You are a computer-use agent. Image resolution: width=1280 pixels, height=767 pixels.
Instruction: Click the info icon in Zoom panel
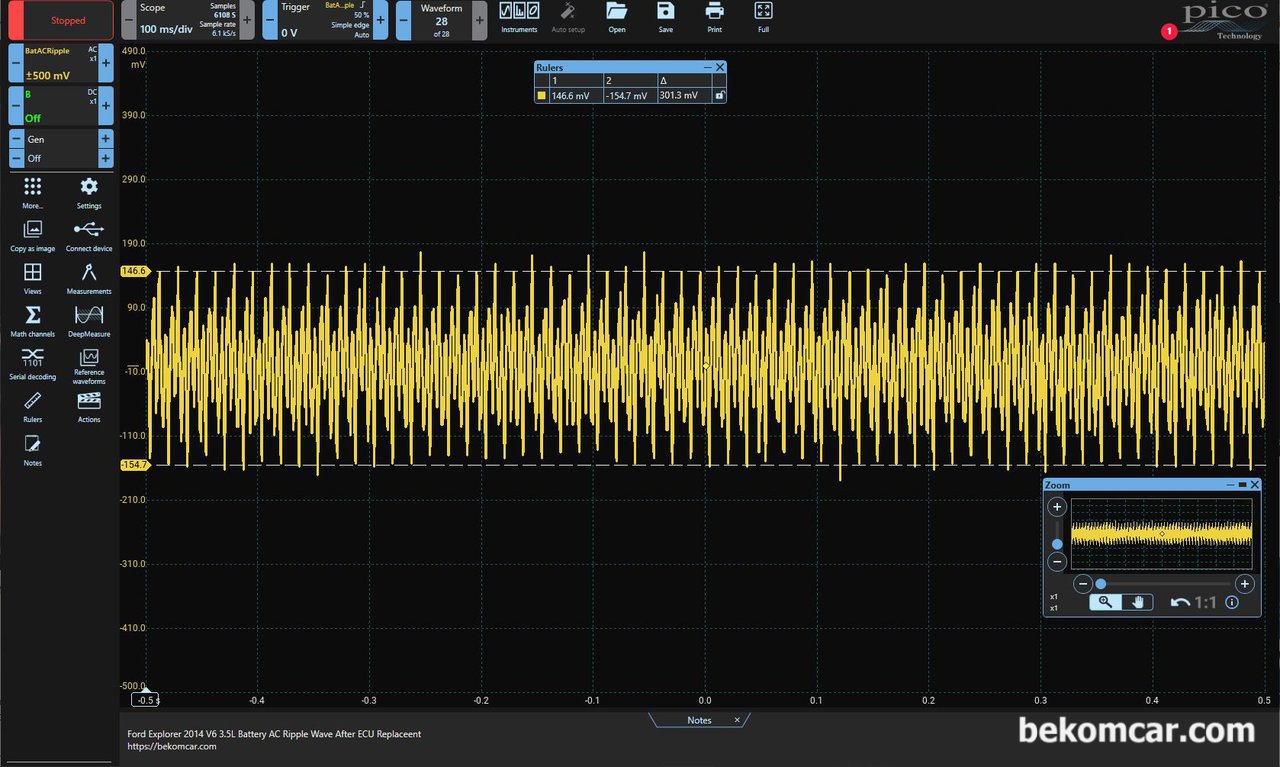point(1232,602)
